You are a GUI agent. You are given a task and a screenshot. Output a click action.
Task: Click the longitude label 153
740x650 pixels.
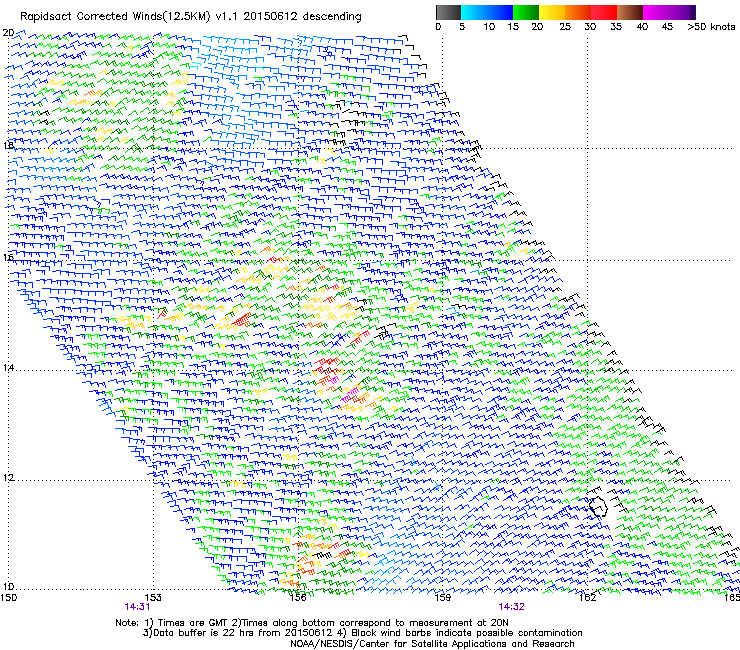click(x=153, y=598)
